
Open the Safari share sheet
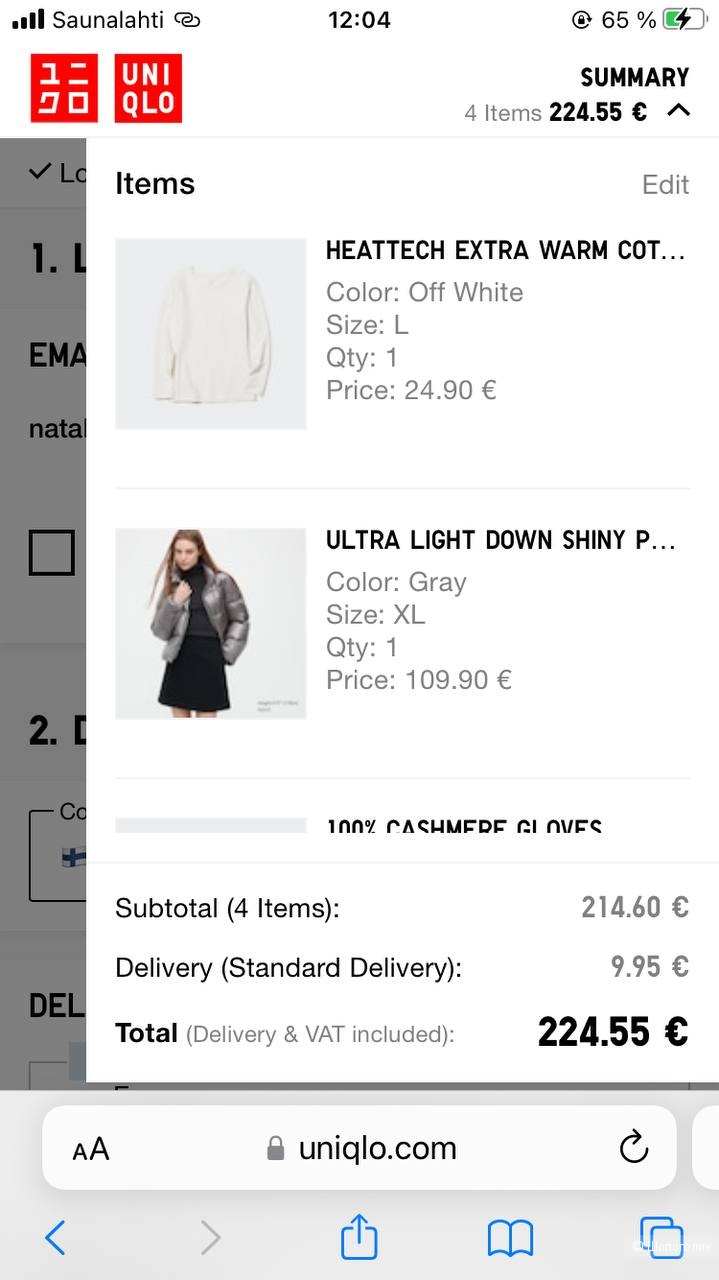pyautogui.click(x=358, y=1237)
